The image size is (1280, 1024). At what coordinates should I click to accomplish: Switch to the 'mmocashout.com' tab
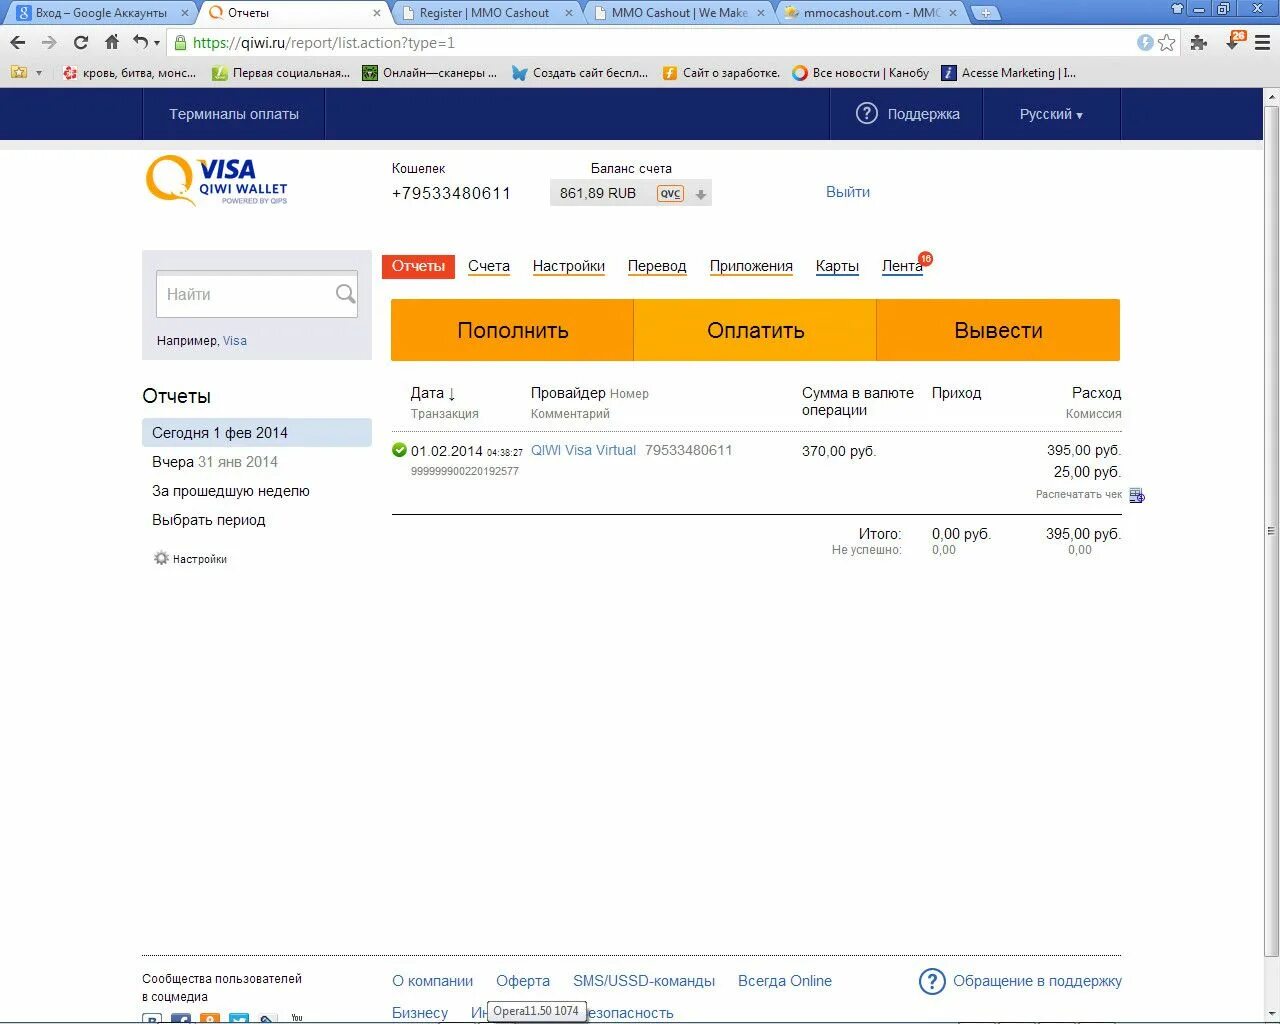[870, 13]
